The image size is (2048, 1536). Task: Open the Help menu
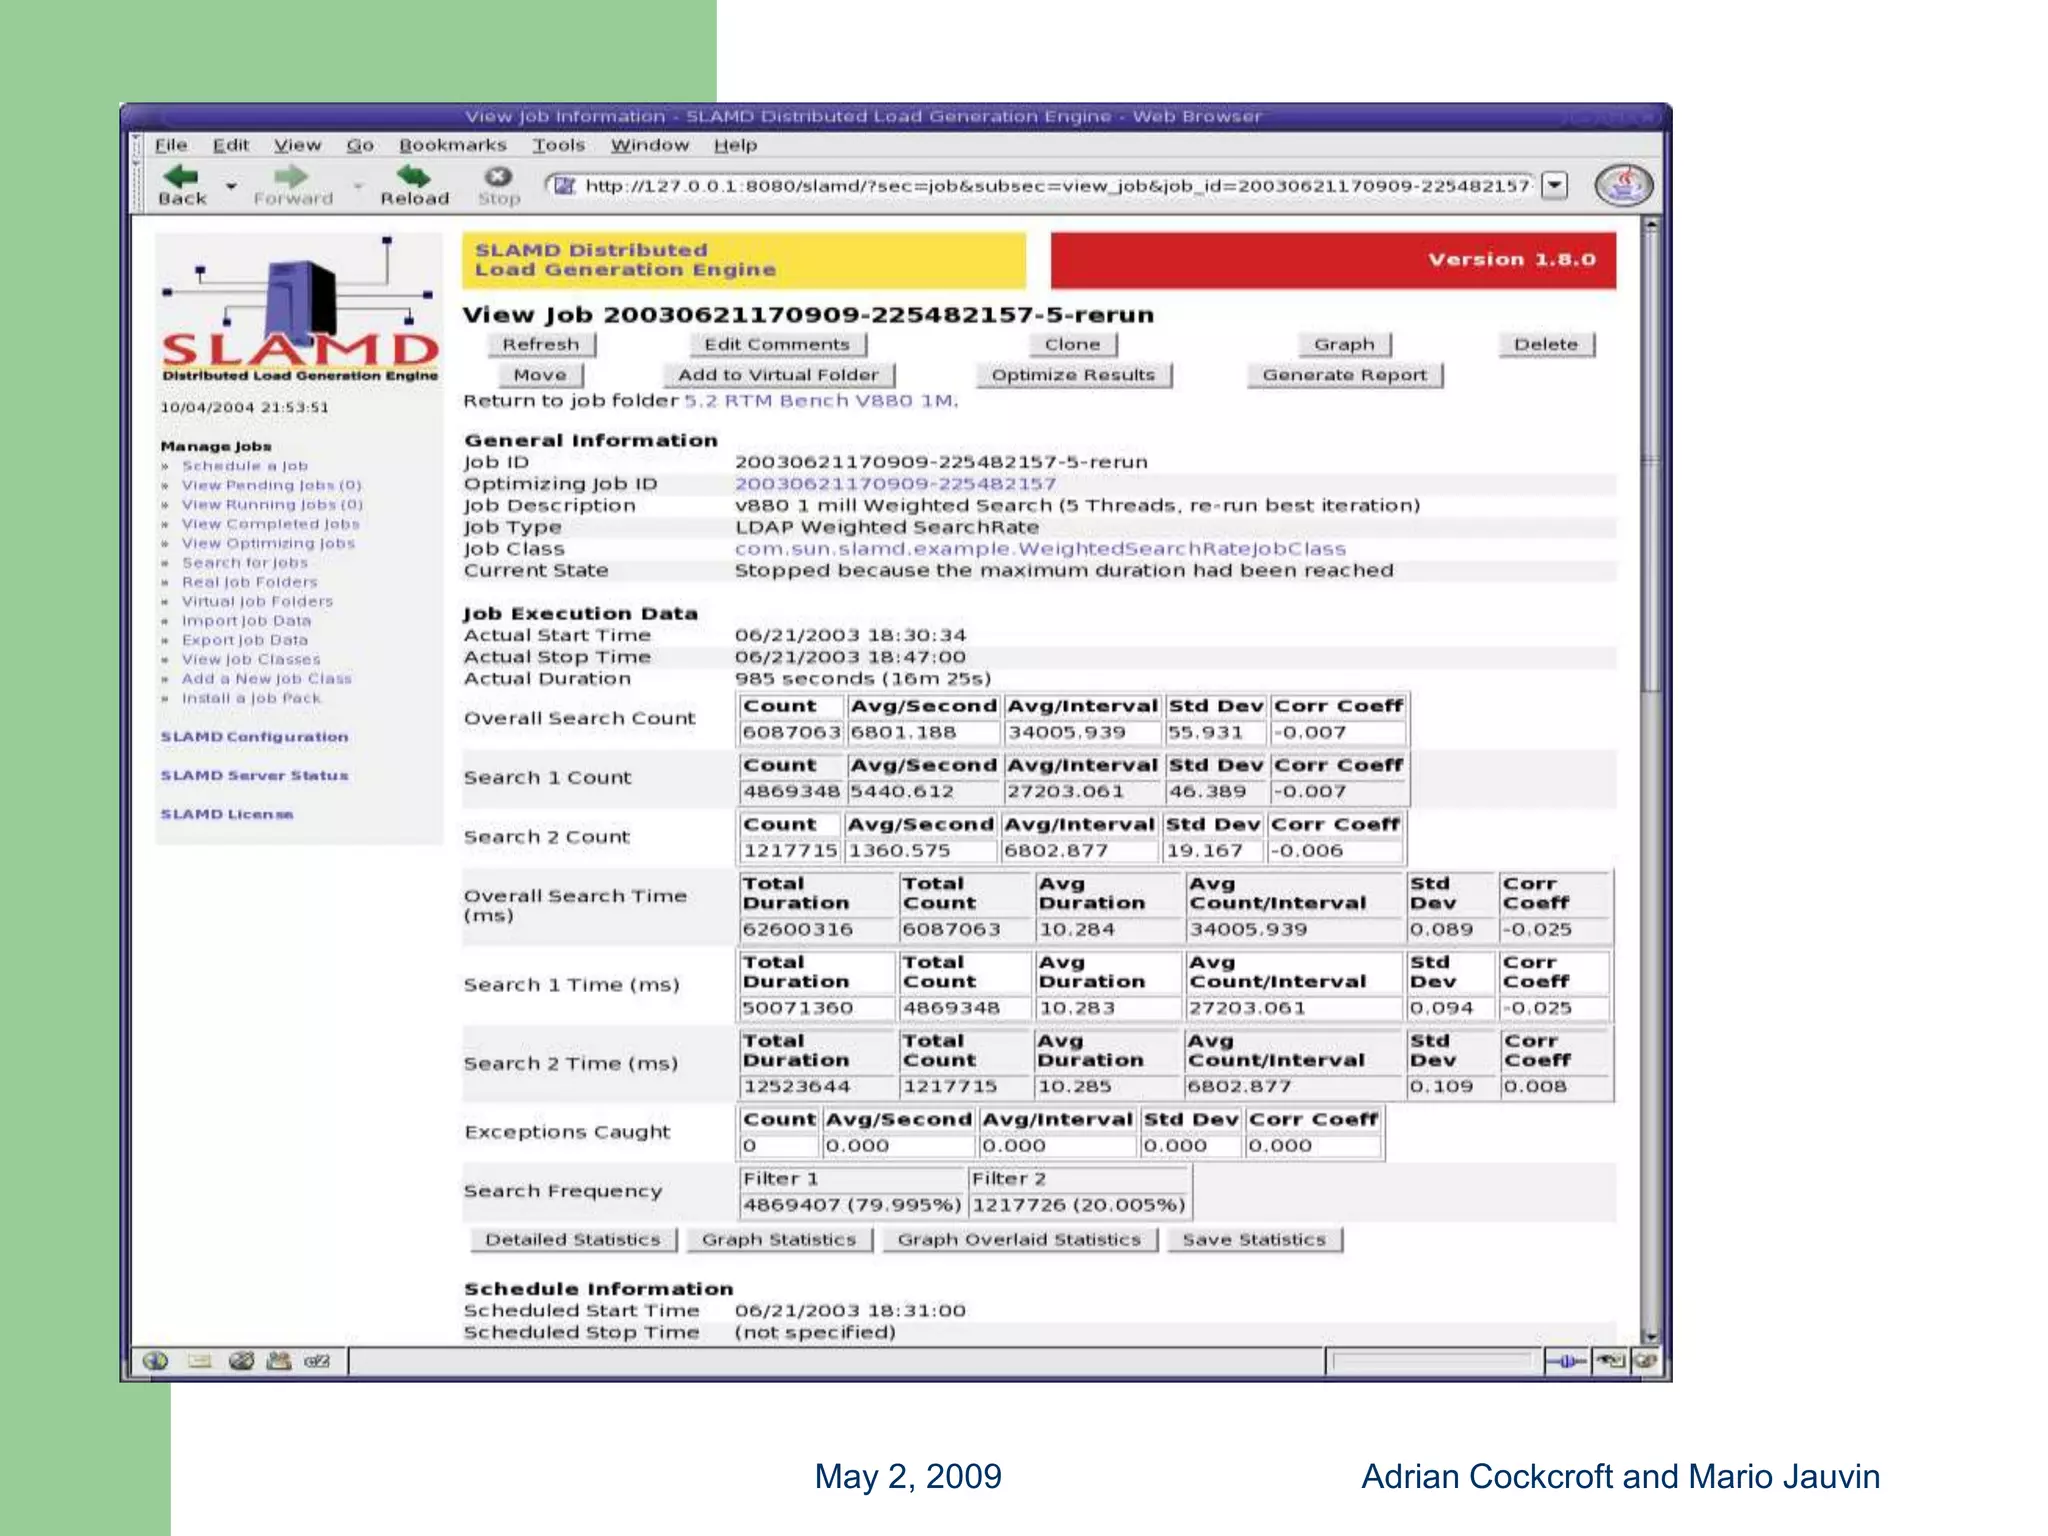pyautogui.click(x=735, y=145)
